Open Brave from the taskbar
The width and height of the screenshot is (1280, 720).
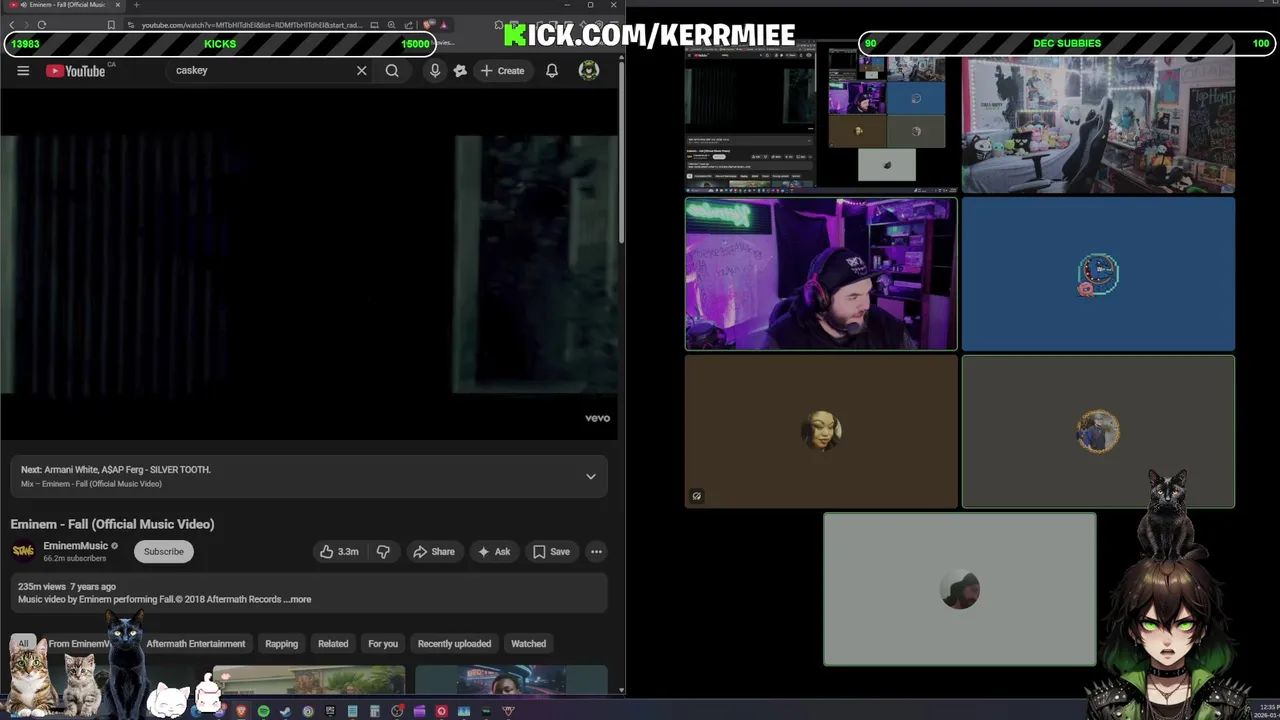pyautogui.click(x=242, y=711)
